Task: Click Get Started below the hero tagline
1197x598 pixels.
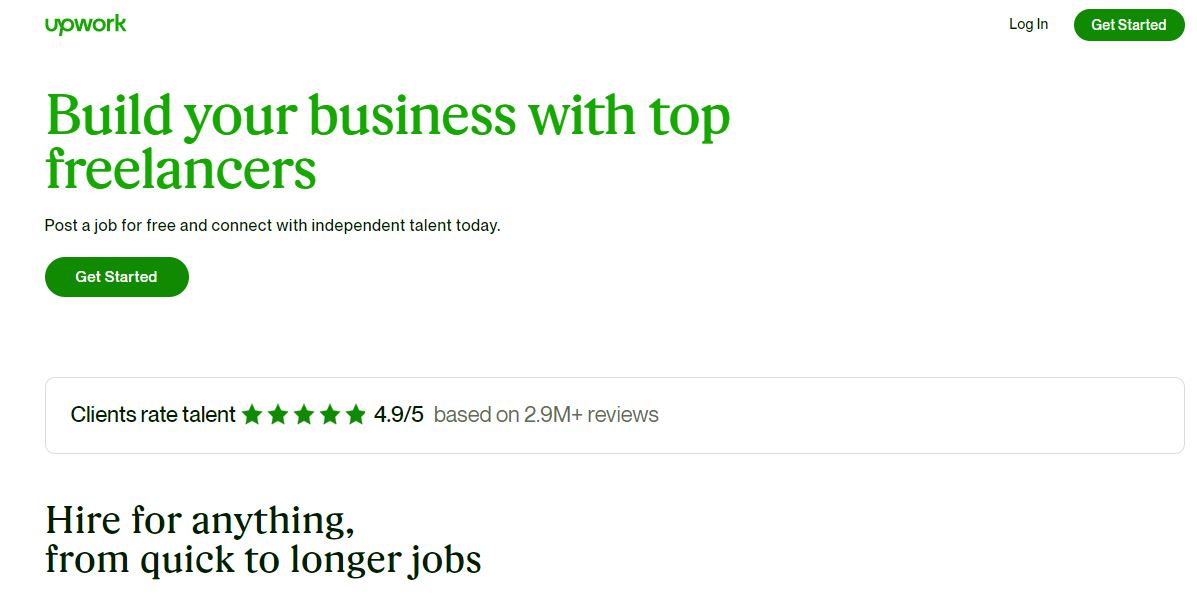Action: [x=116, y=276]
